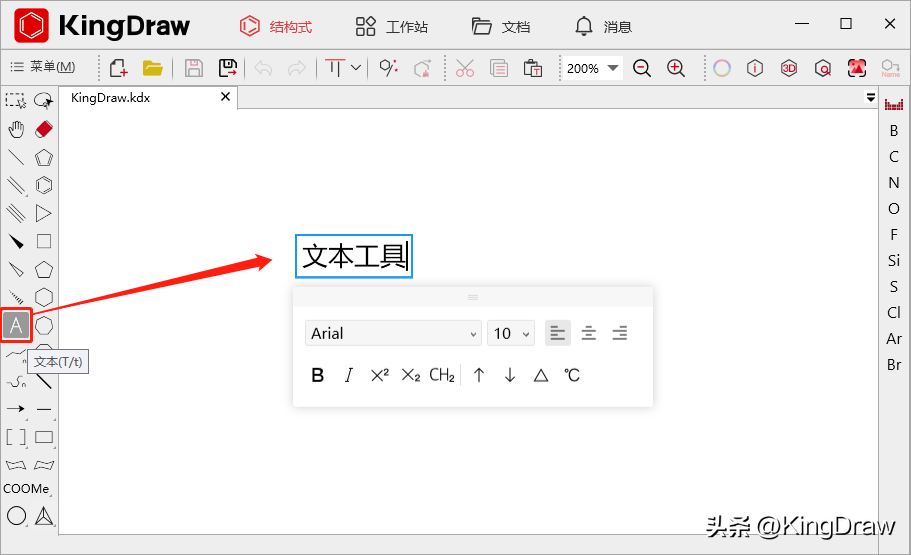The width and height of the screenshot is (911, 555).
Task: Select the lasso selection tool
Action: 44,101
